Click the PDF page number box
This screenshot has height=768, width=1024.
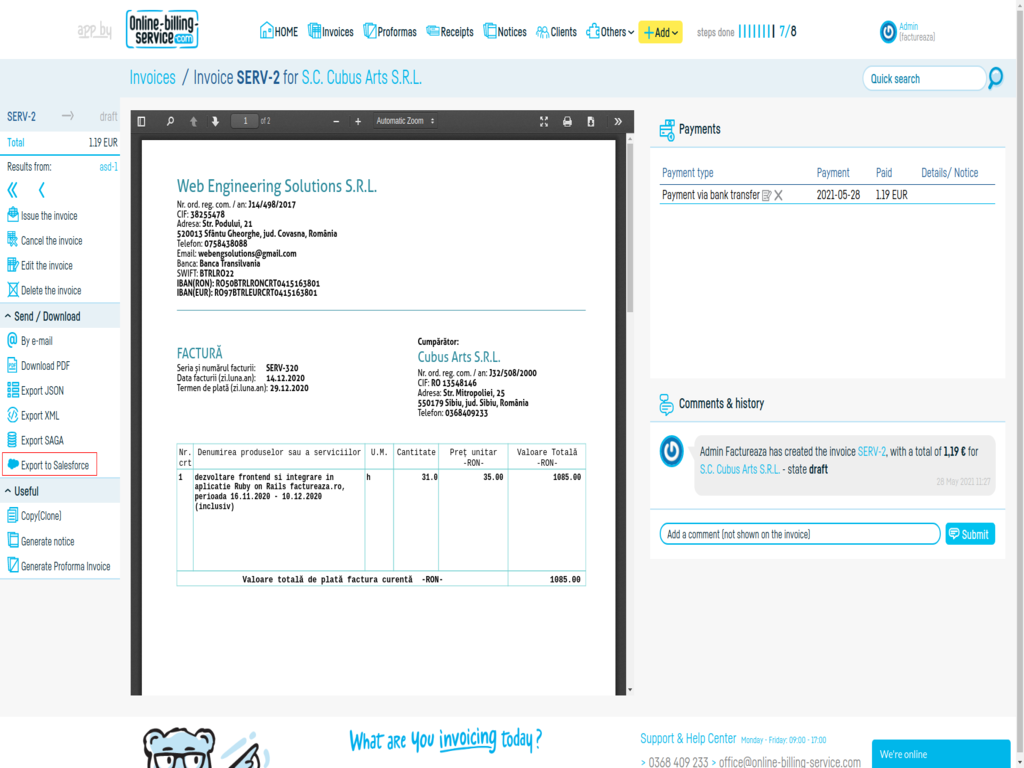[x=245, y=121]
